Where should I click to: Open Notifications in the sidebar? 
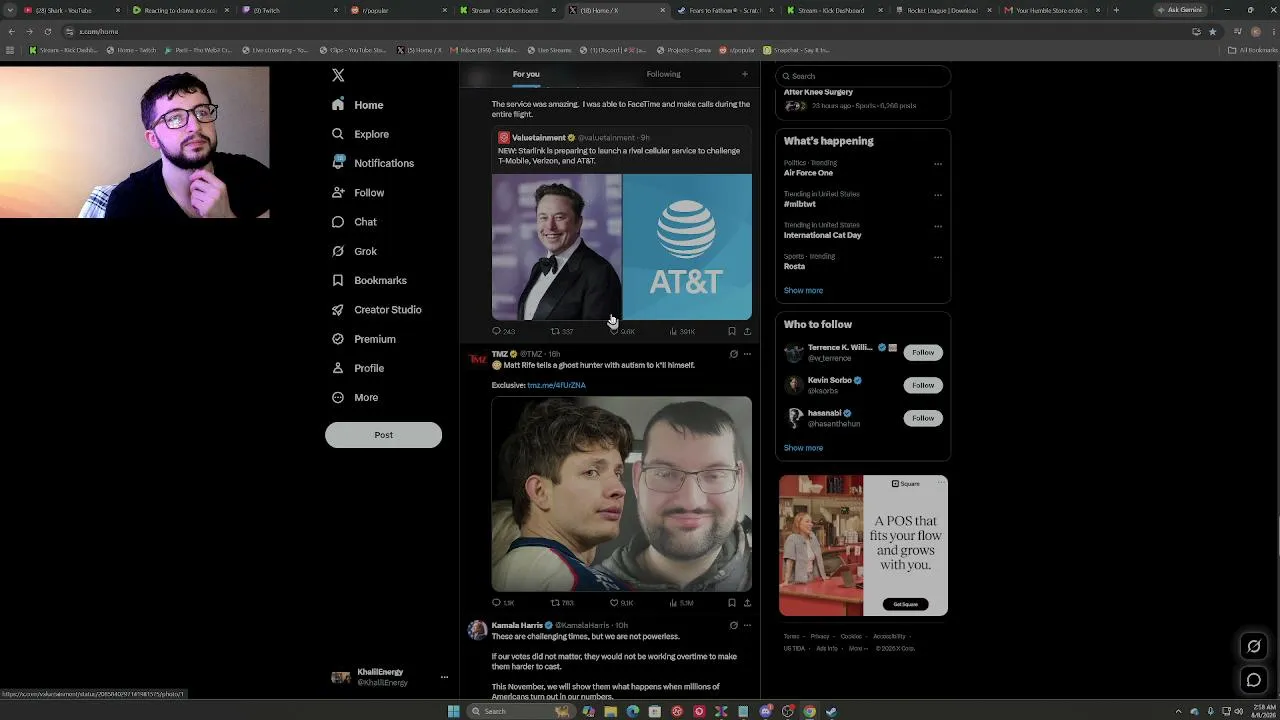[372, 163]
